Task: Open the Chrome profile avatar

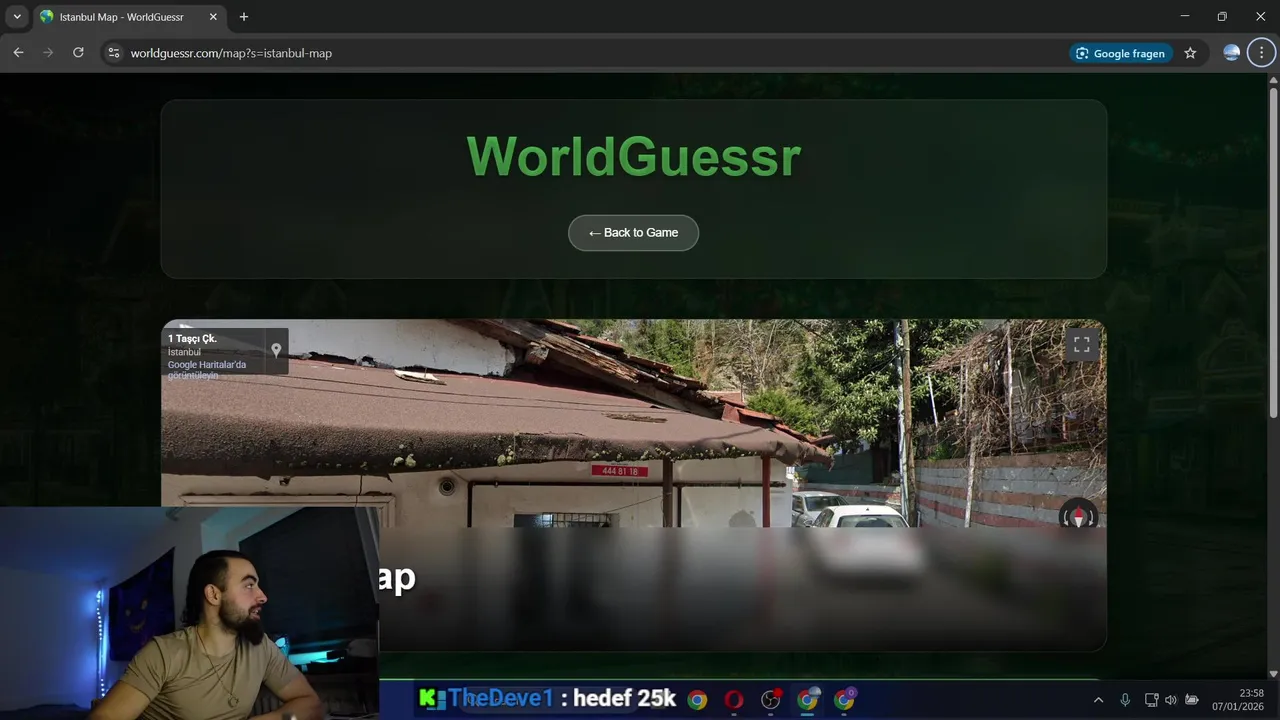Action: [x=1232, y=53]
